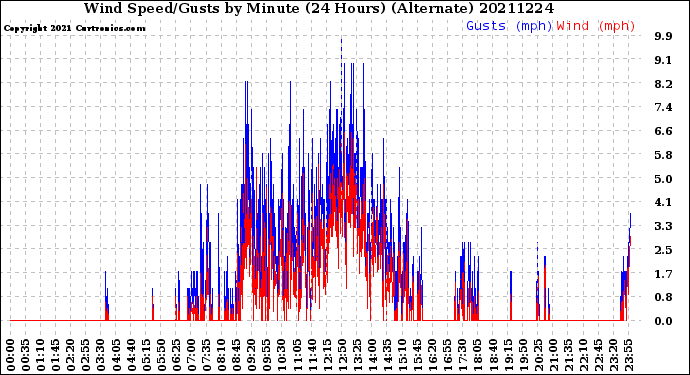Click the 19:50 time axis label
Screen dimensions: 690x375
(x=522, y=355)
